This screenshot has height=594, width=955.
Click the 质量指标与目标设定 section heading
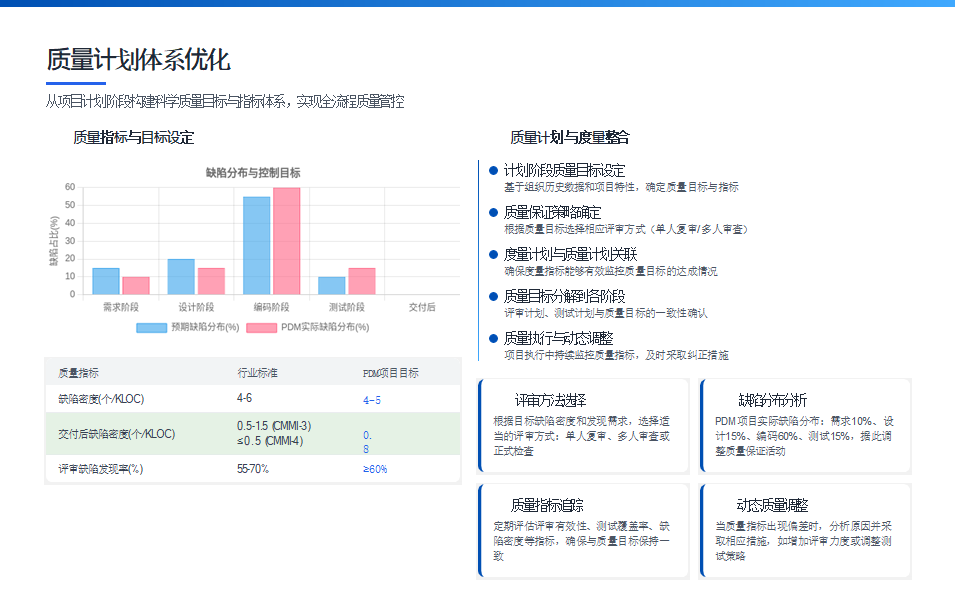point(133,138)
